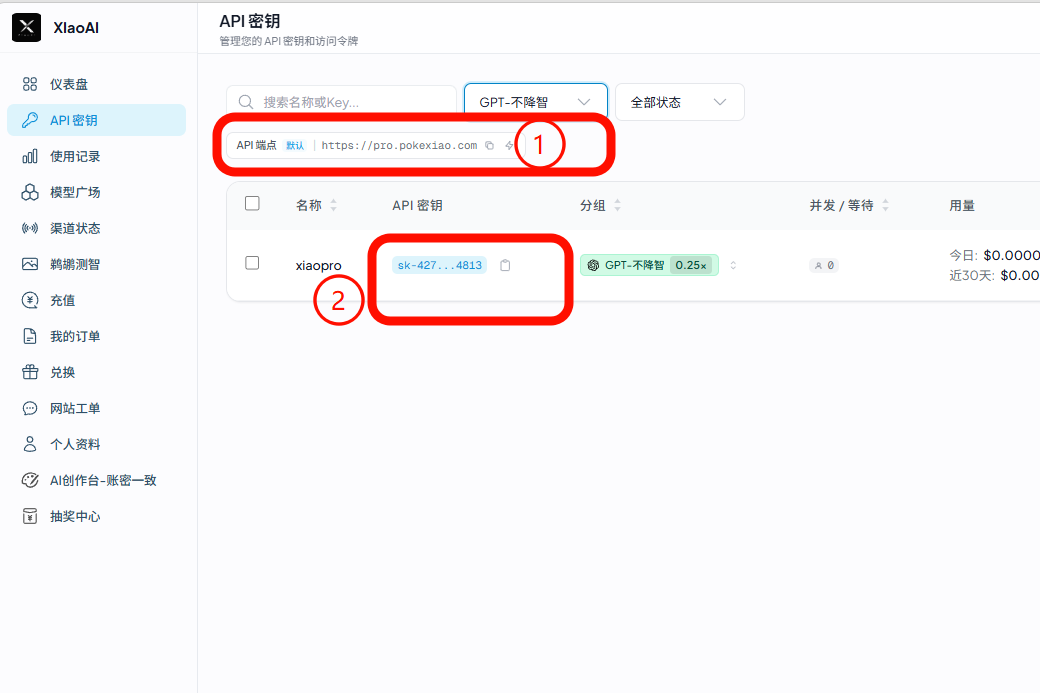Go to 鹈鹕测智 menu item
Viewport: 1040px width, 693px height.
coord(96,264)
